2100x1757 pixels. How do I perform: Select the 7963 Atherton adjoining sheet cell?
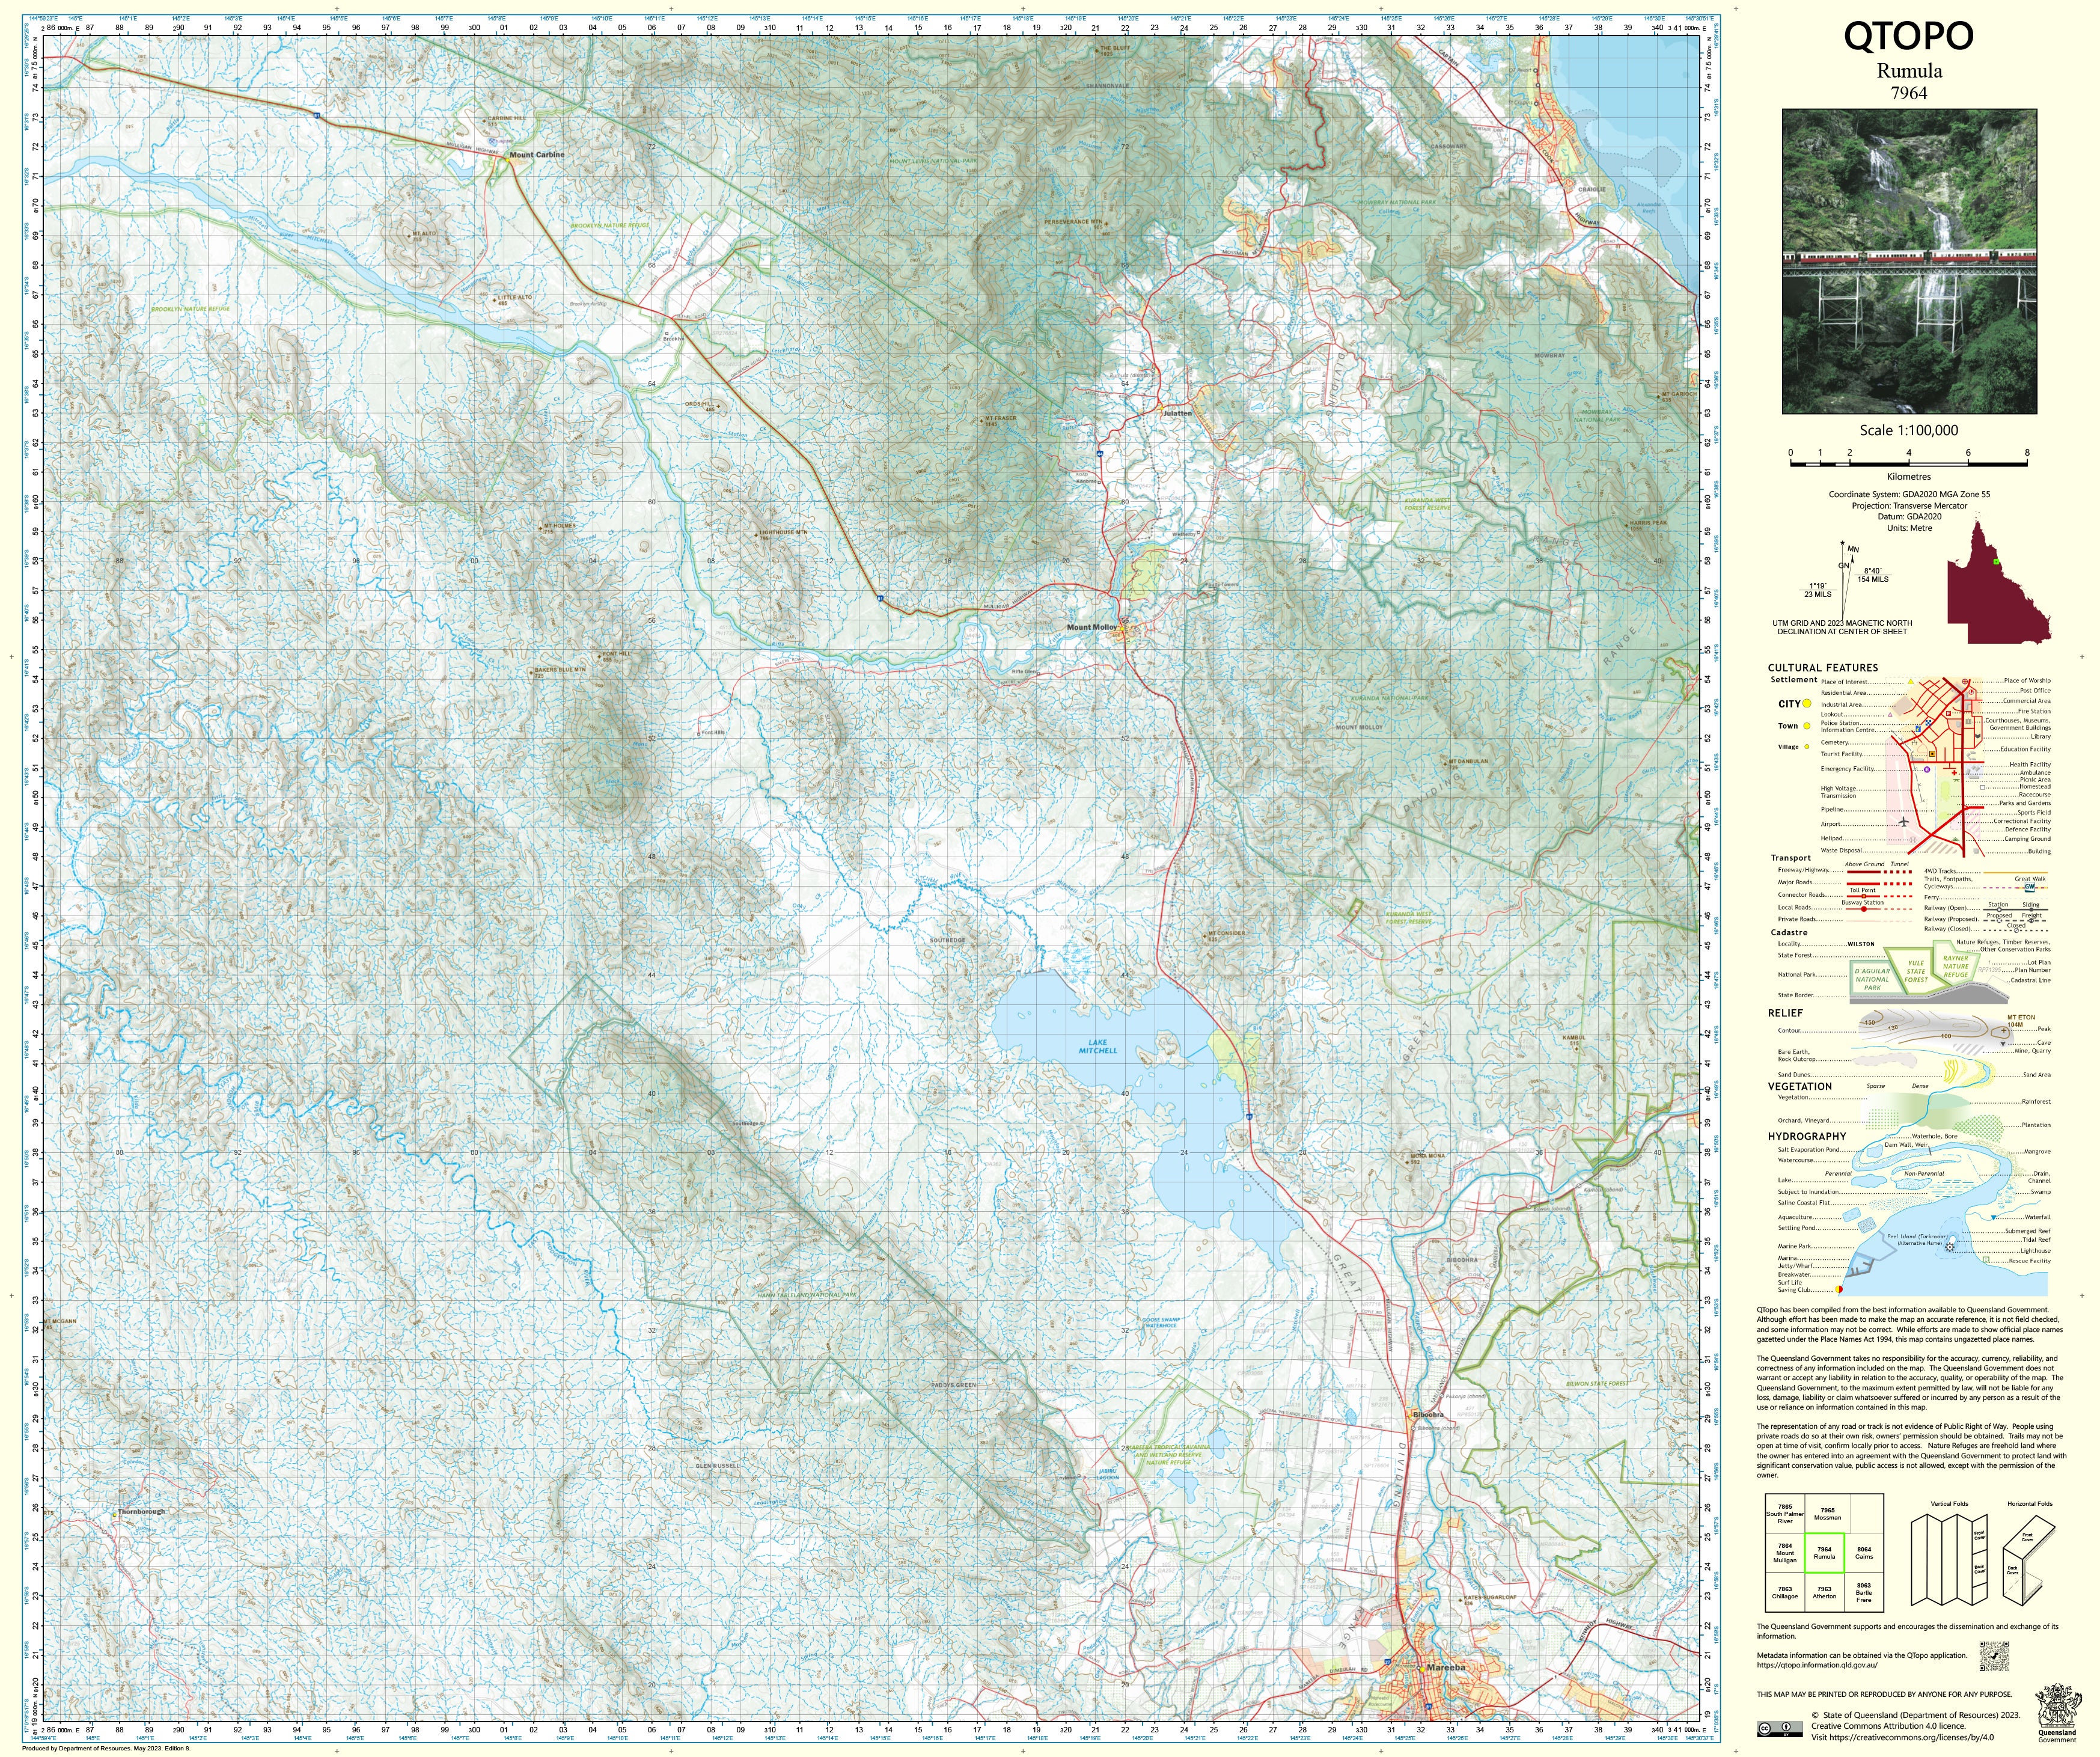(1824, 1592)
